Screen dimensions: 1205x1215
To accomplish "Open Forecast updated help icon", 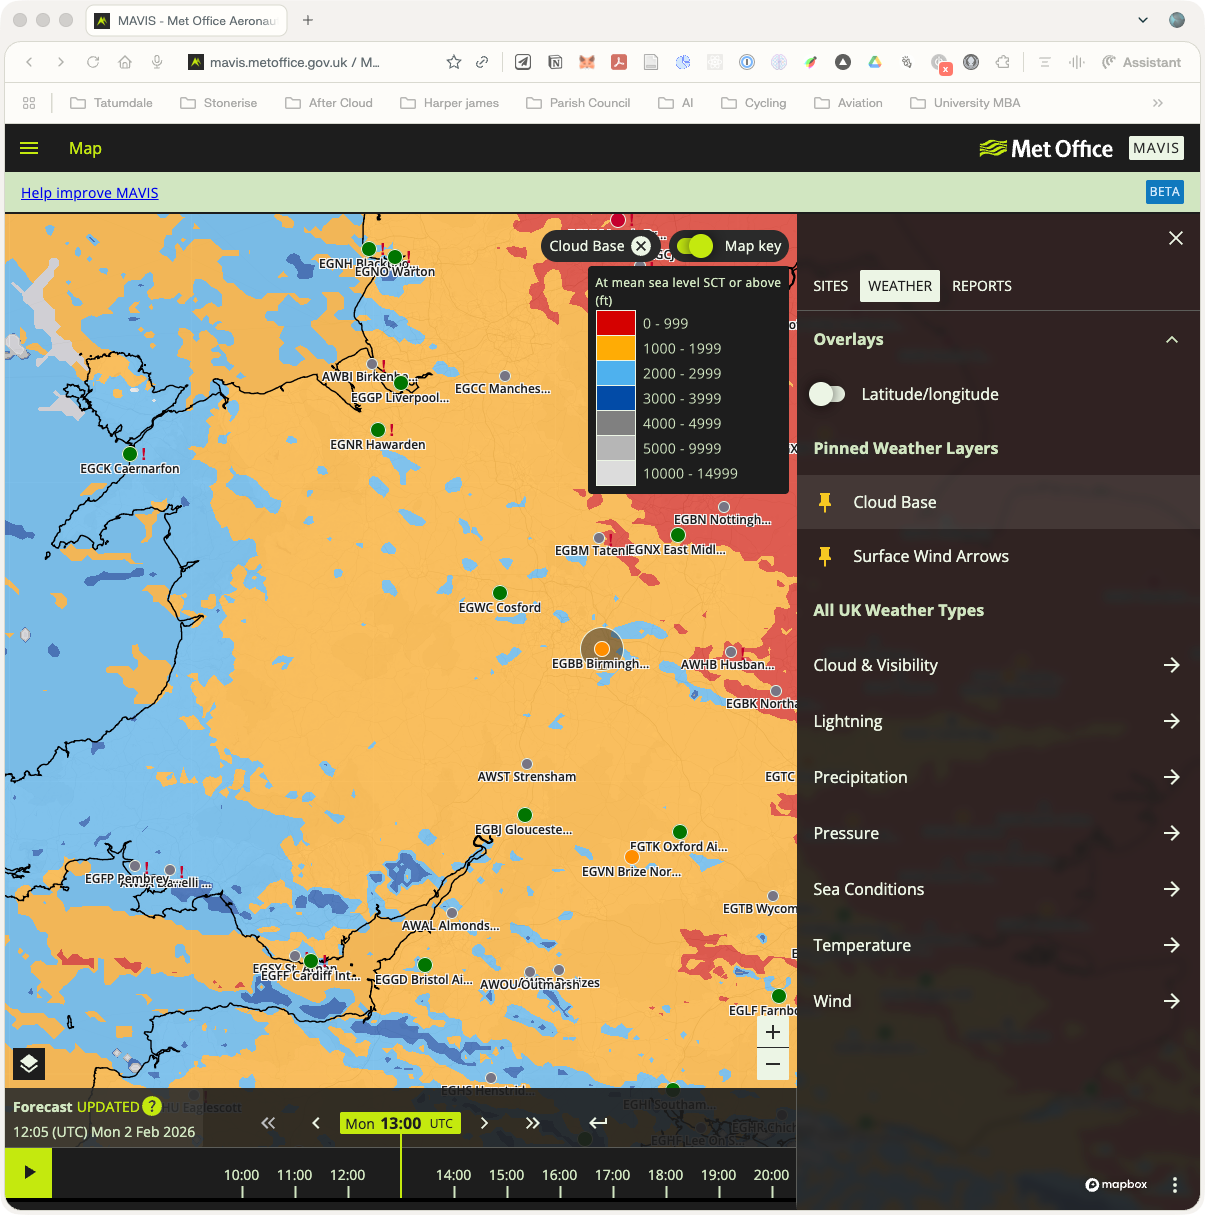I will 152,1106.
